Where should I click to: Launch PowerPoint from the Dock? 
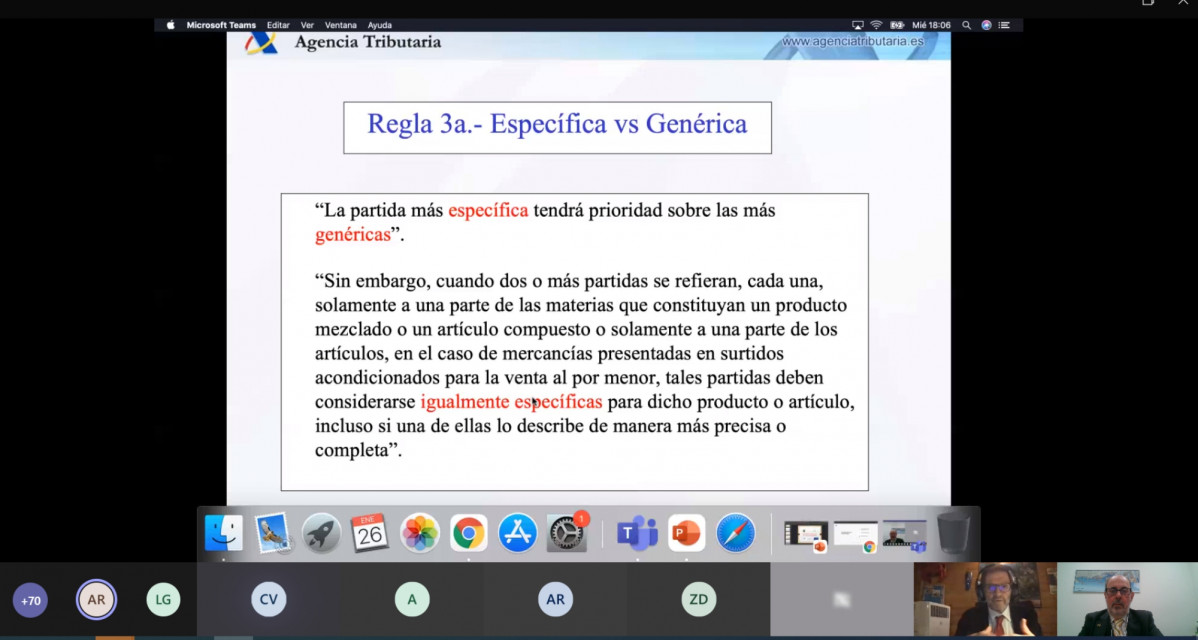pyautogui.click(x=686, y=532)
